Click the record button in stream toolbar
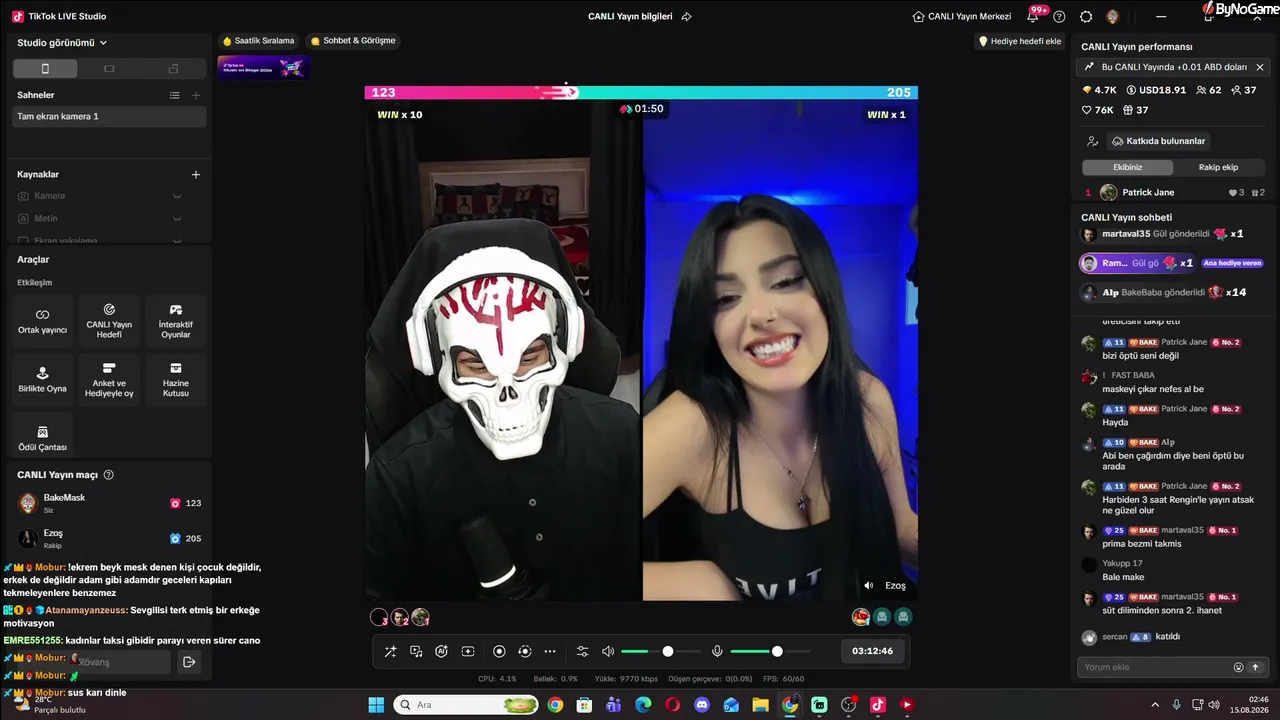This screenshot has height=720, width=1280. [499, 652]
